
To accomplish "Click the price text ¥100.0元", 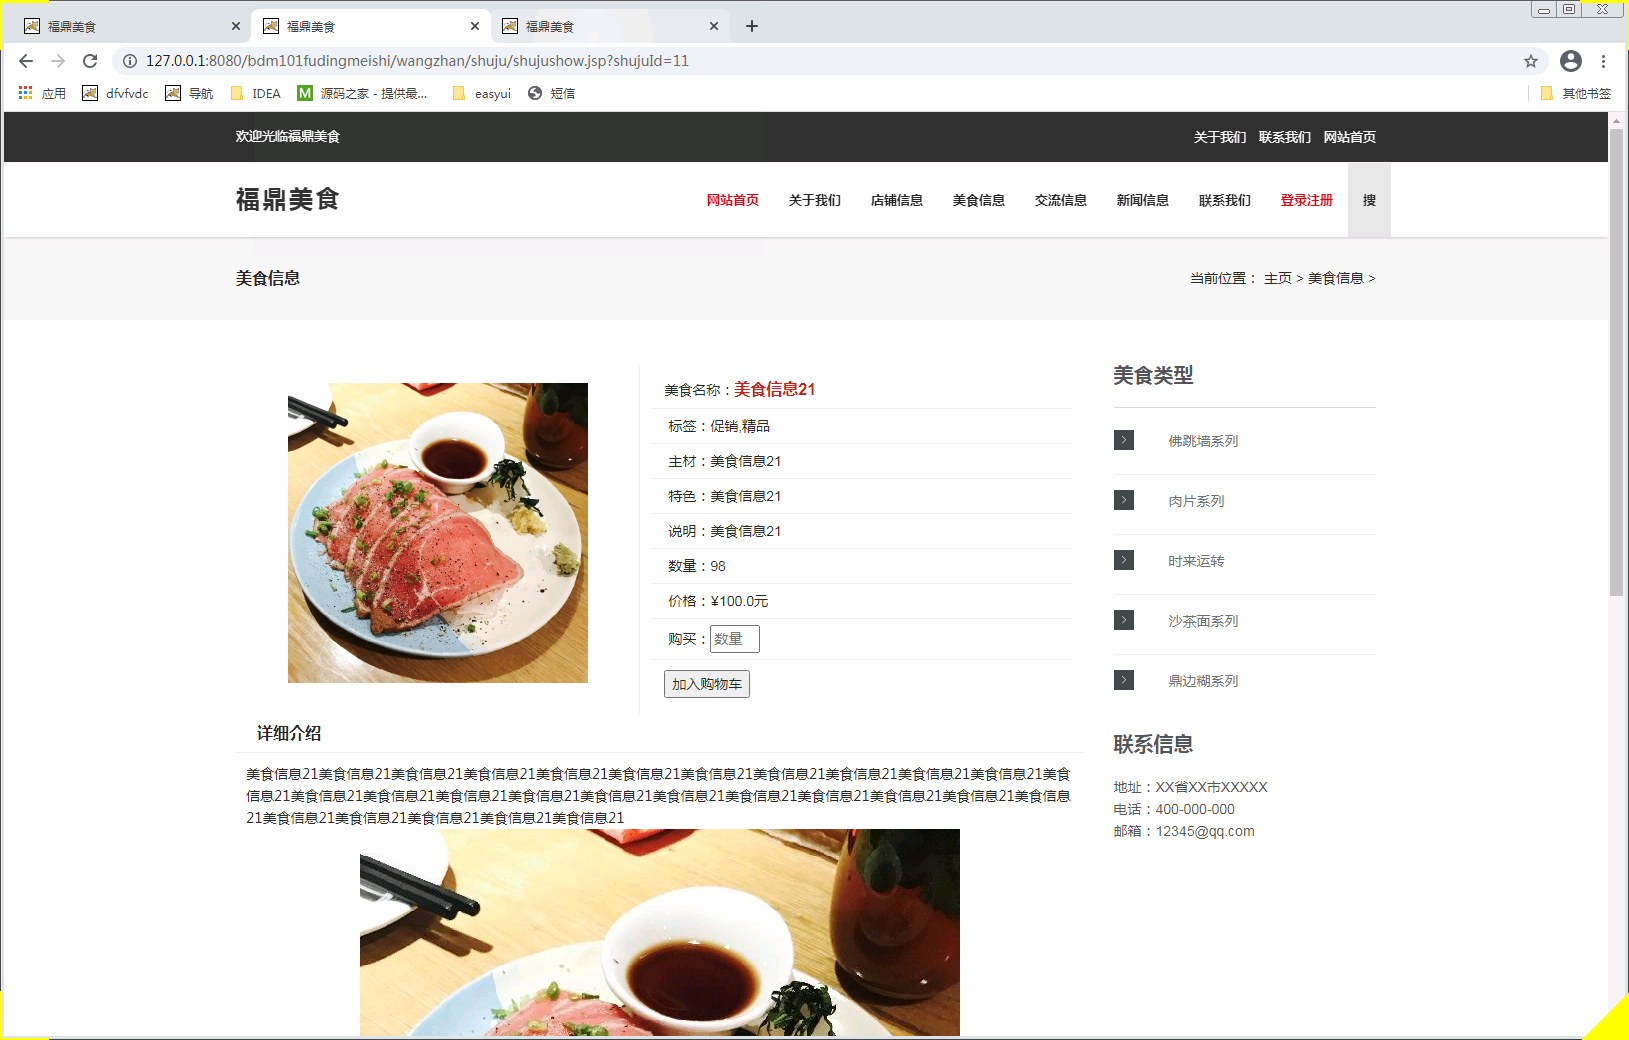I will (x=740, y=601).
